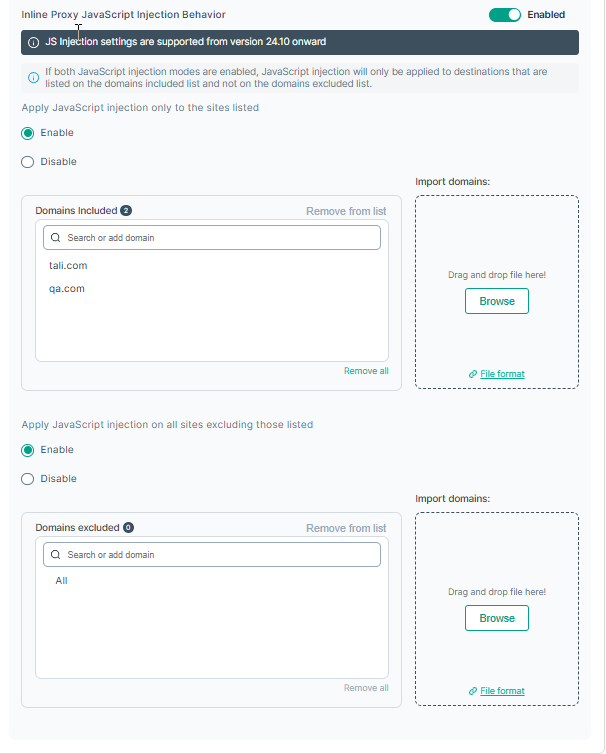The height and width of the screenshot is (754, 606).
Task: Click the search icon in Domains Included field
Action: 56,238
